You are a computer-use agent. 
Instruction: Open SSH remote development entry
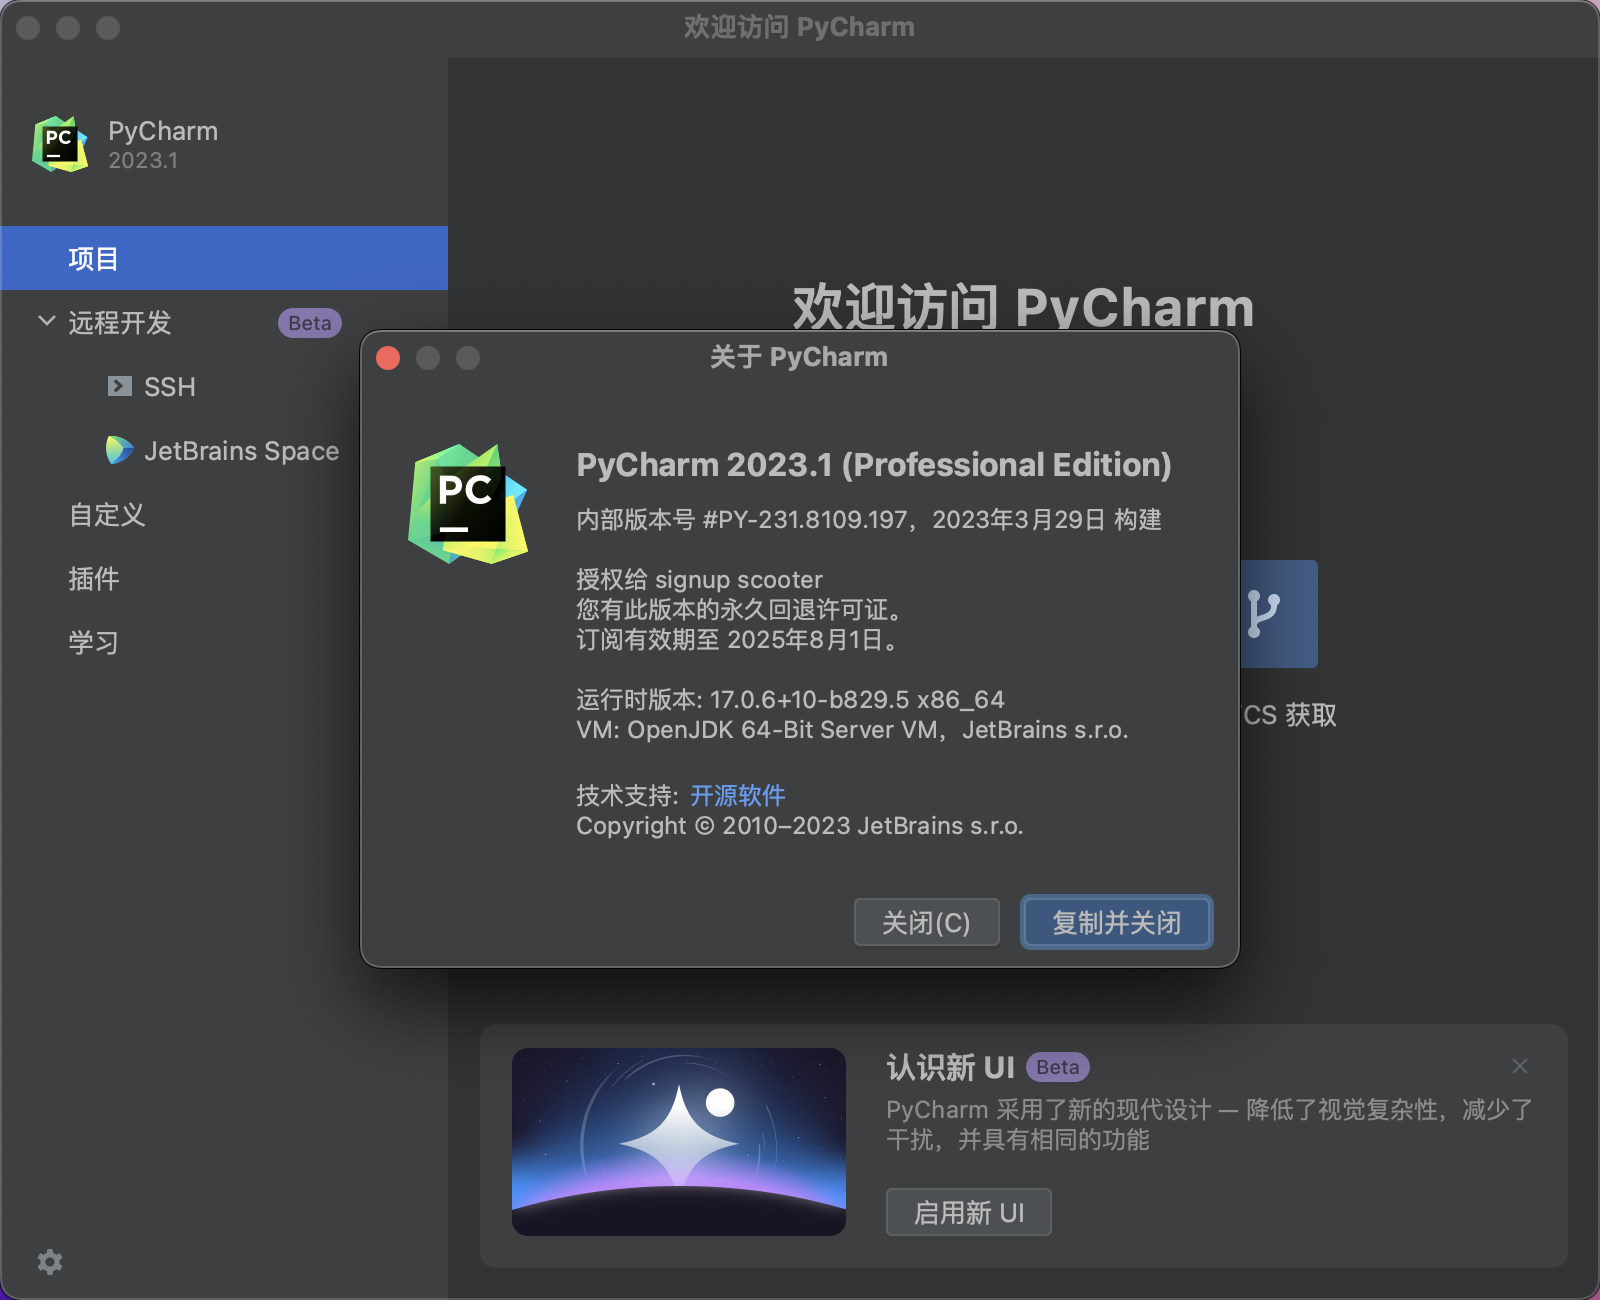[x=170, y=387]
